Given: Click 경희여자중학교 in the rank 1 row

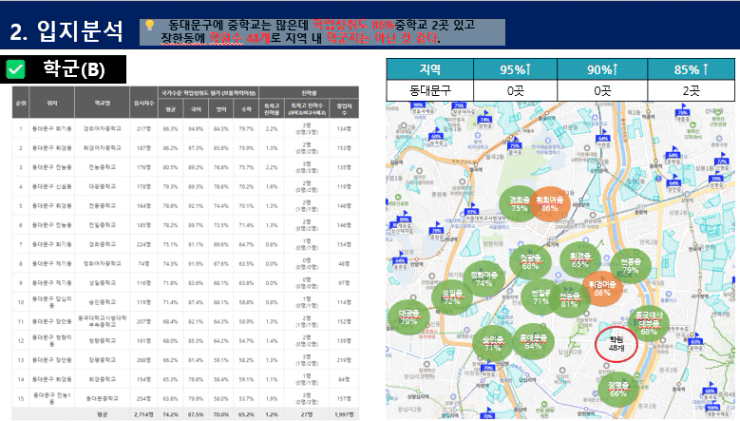Looking at the screenshot, I should [x=102, y=128].
